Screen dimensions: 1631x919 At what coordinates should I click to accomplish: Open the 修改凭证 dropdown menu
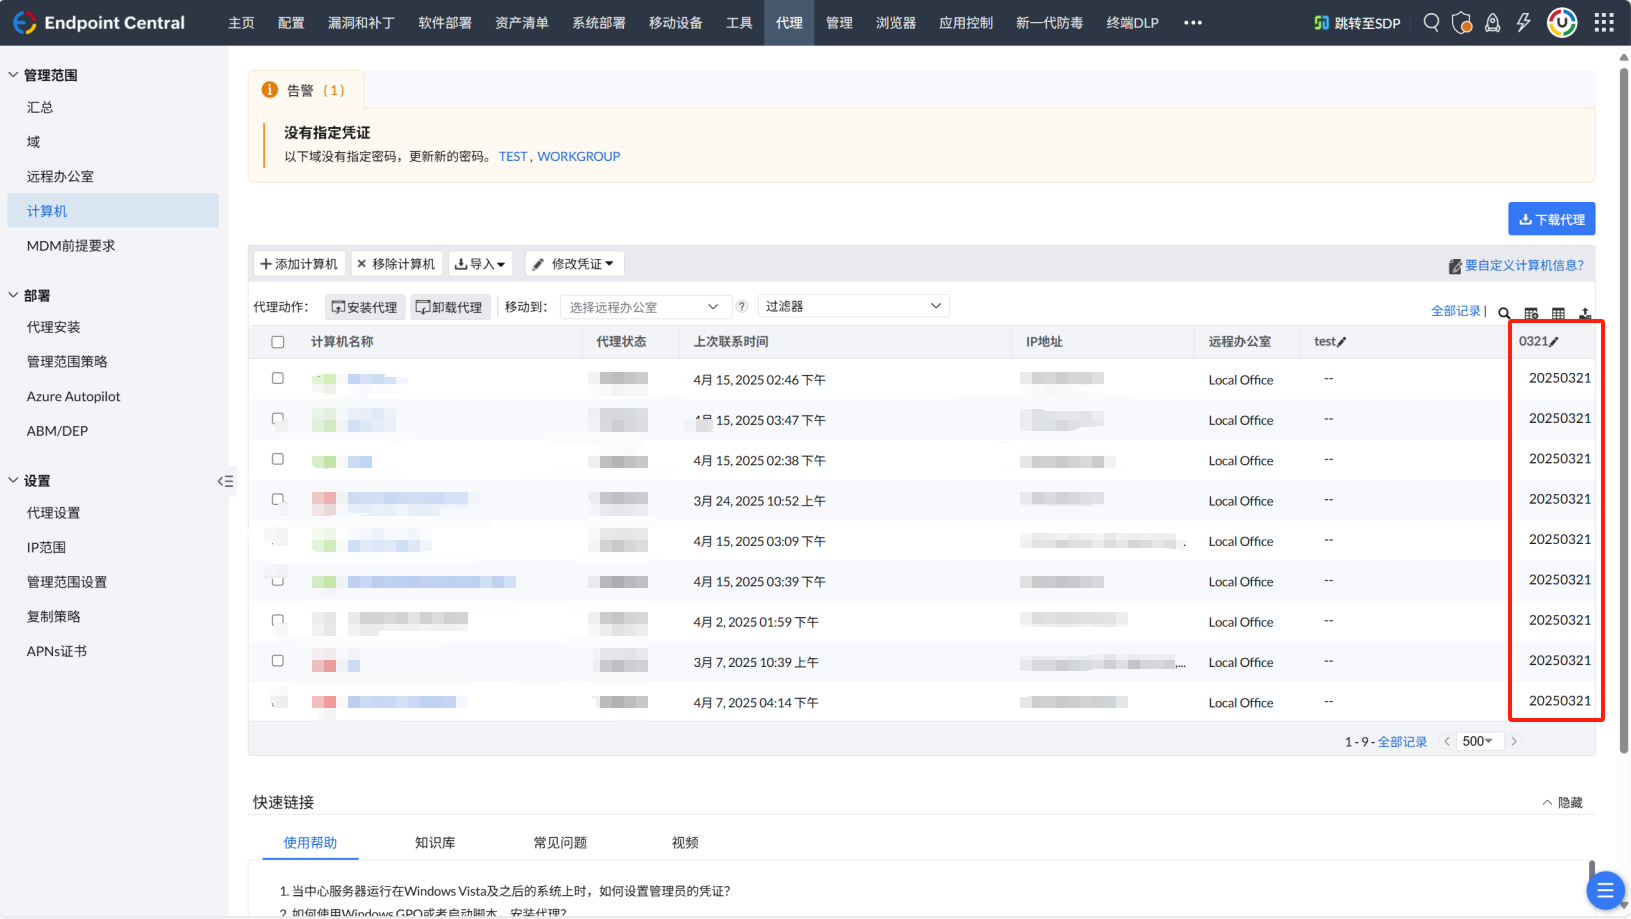coord(574,264)
